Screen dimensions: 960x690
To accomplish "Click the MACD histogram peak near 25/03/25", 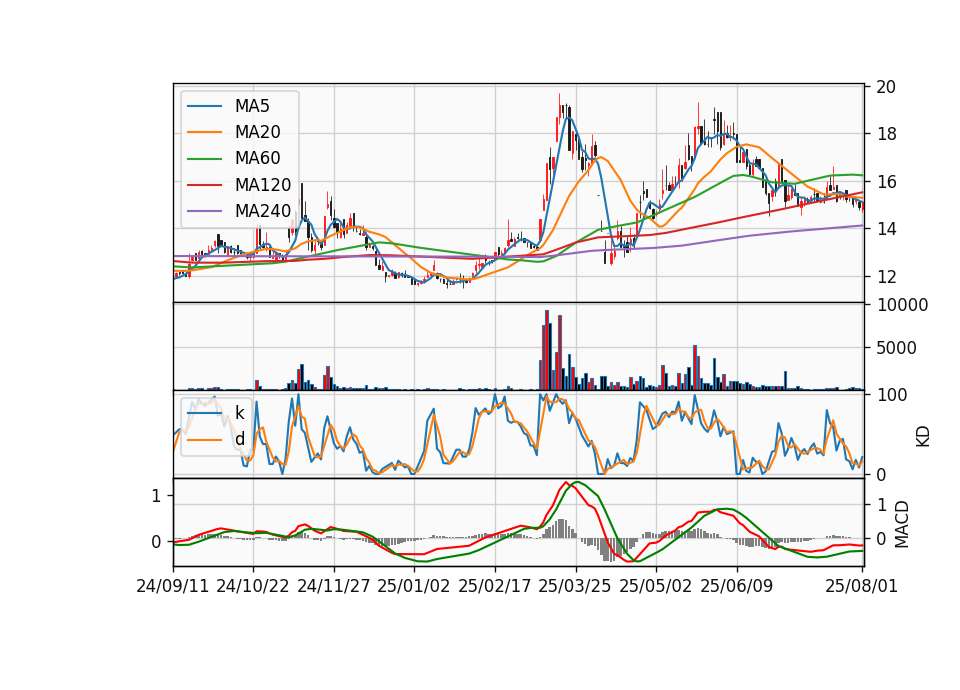I will (x=563, y=528).
